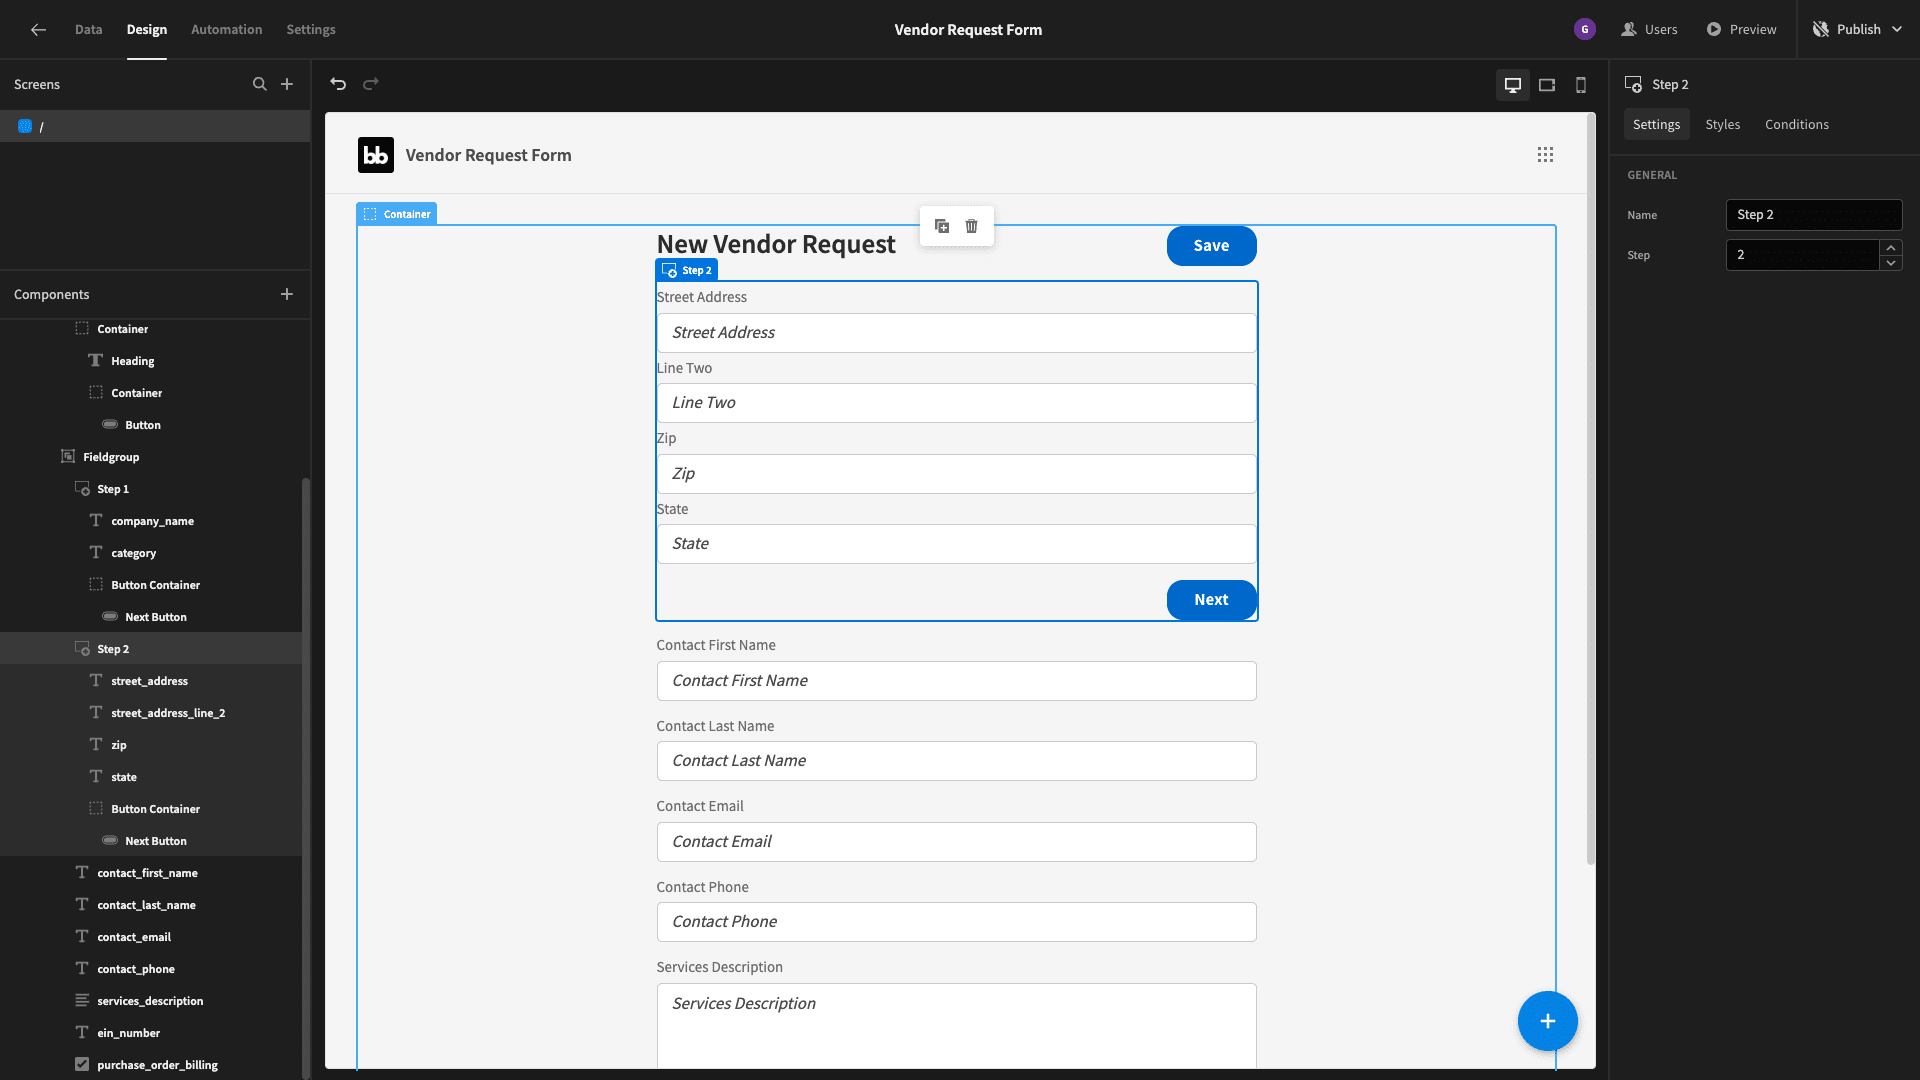1920x1080 pixels.
Task: Increase the Step number value
Action: coord(1890,247)
